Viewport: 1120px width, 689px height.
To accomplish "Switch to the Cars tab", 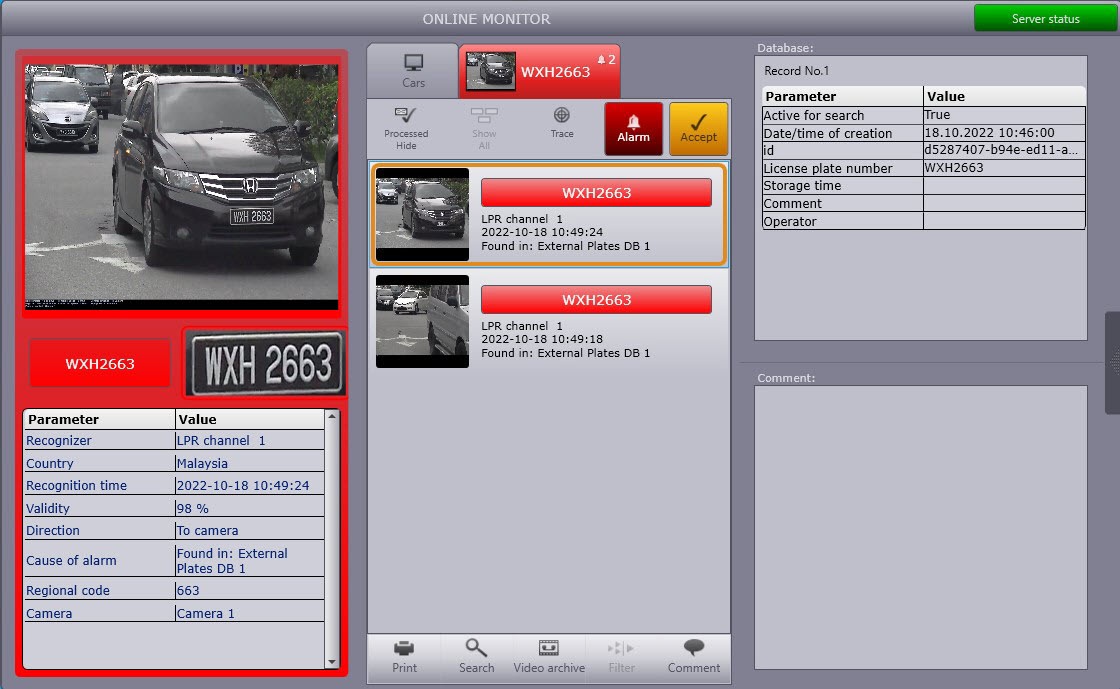I will click(413, 70).
